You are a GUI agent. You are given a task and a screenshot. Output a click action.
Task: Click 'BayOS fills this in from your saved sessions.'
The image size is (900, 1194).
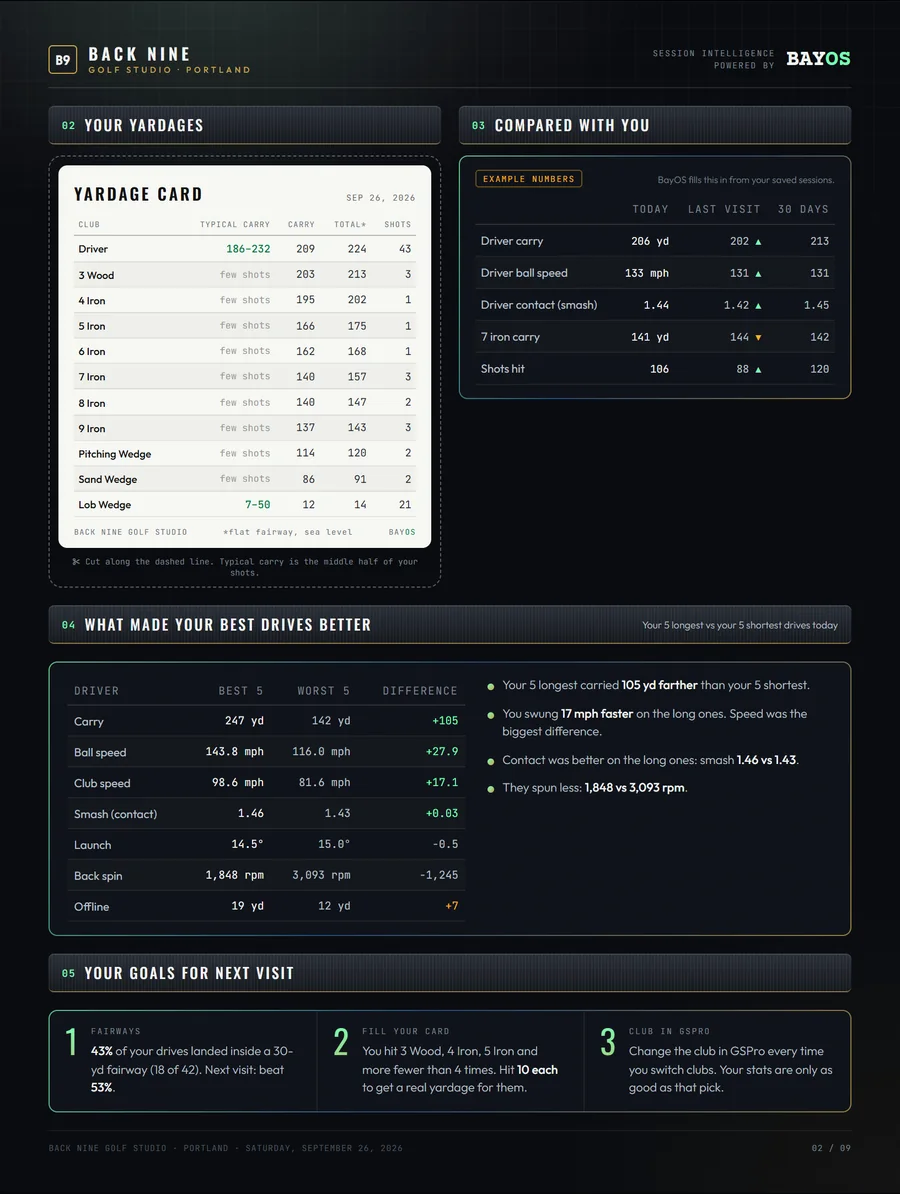pos(745,180)
